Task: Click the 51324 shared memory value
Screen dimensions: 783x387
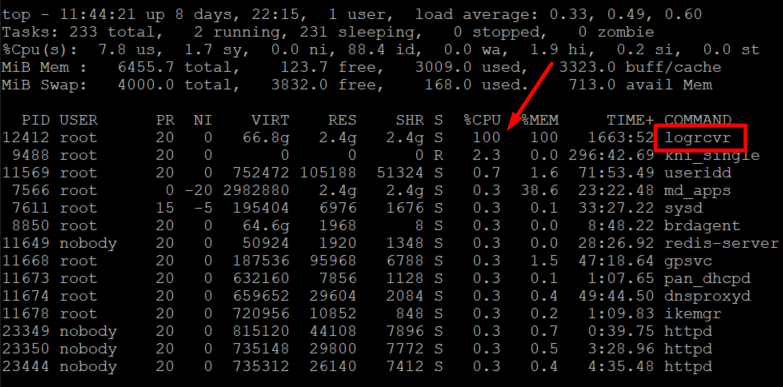Action: [400, 173]
